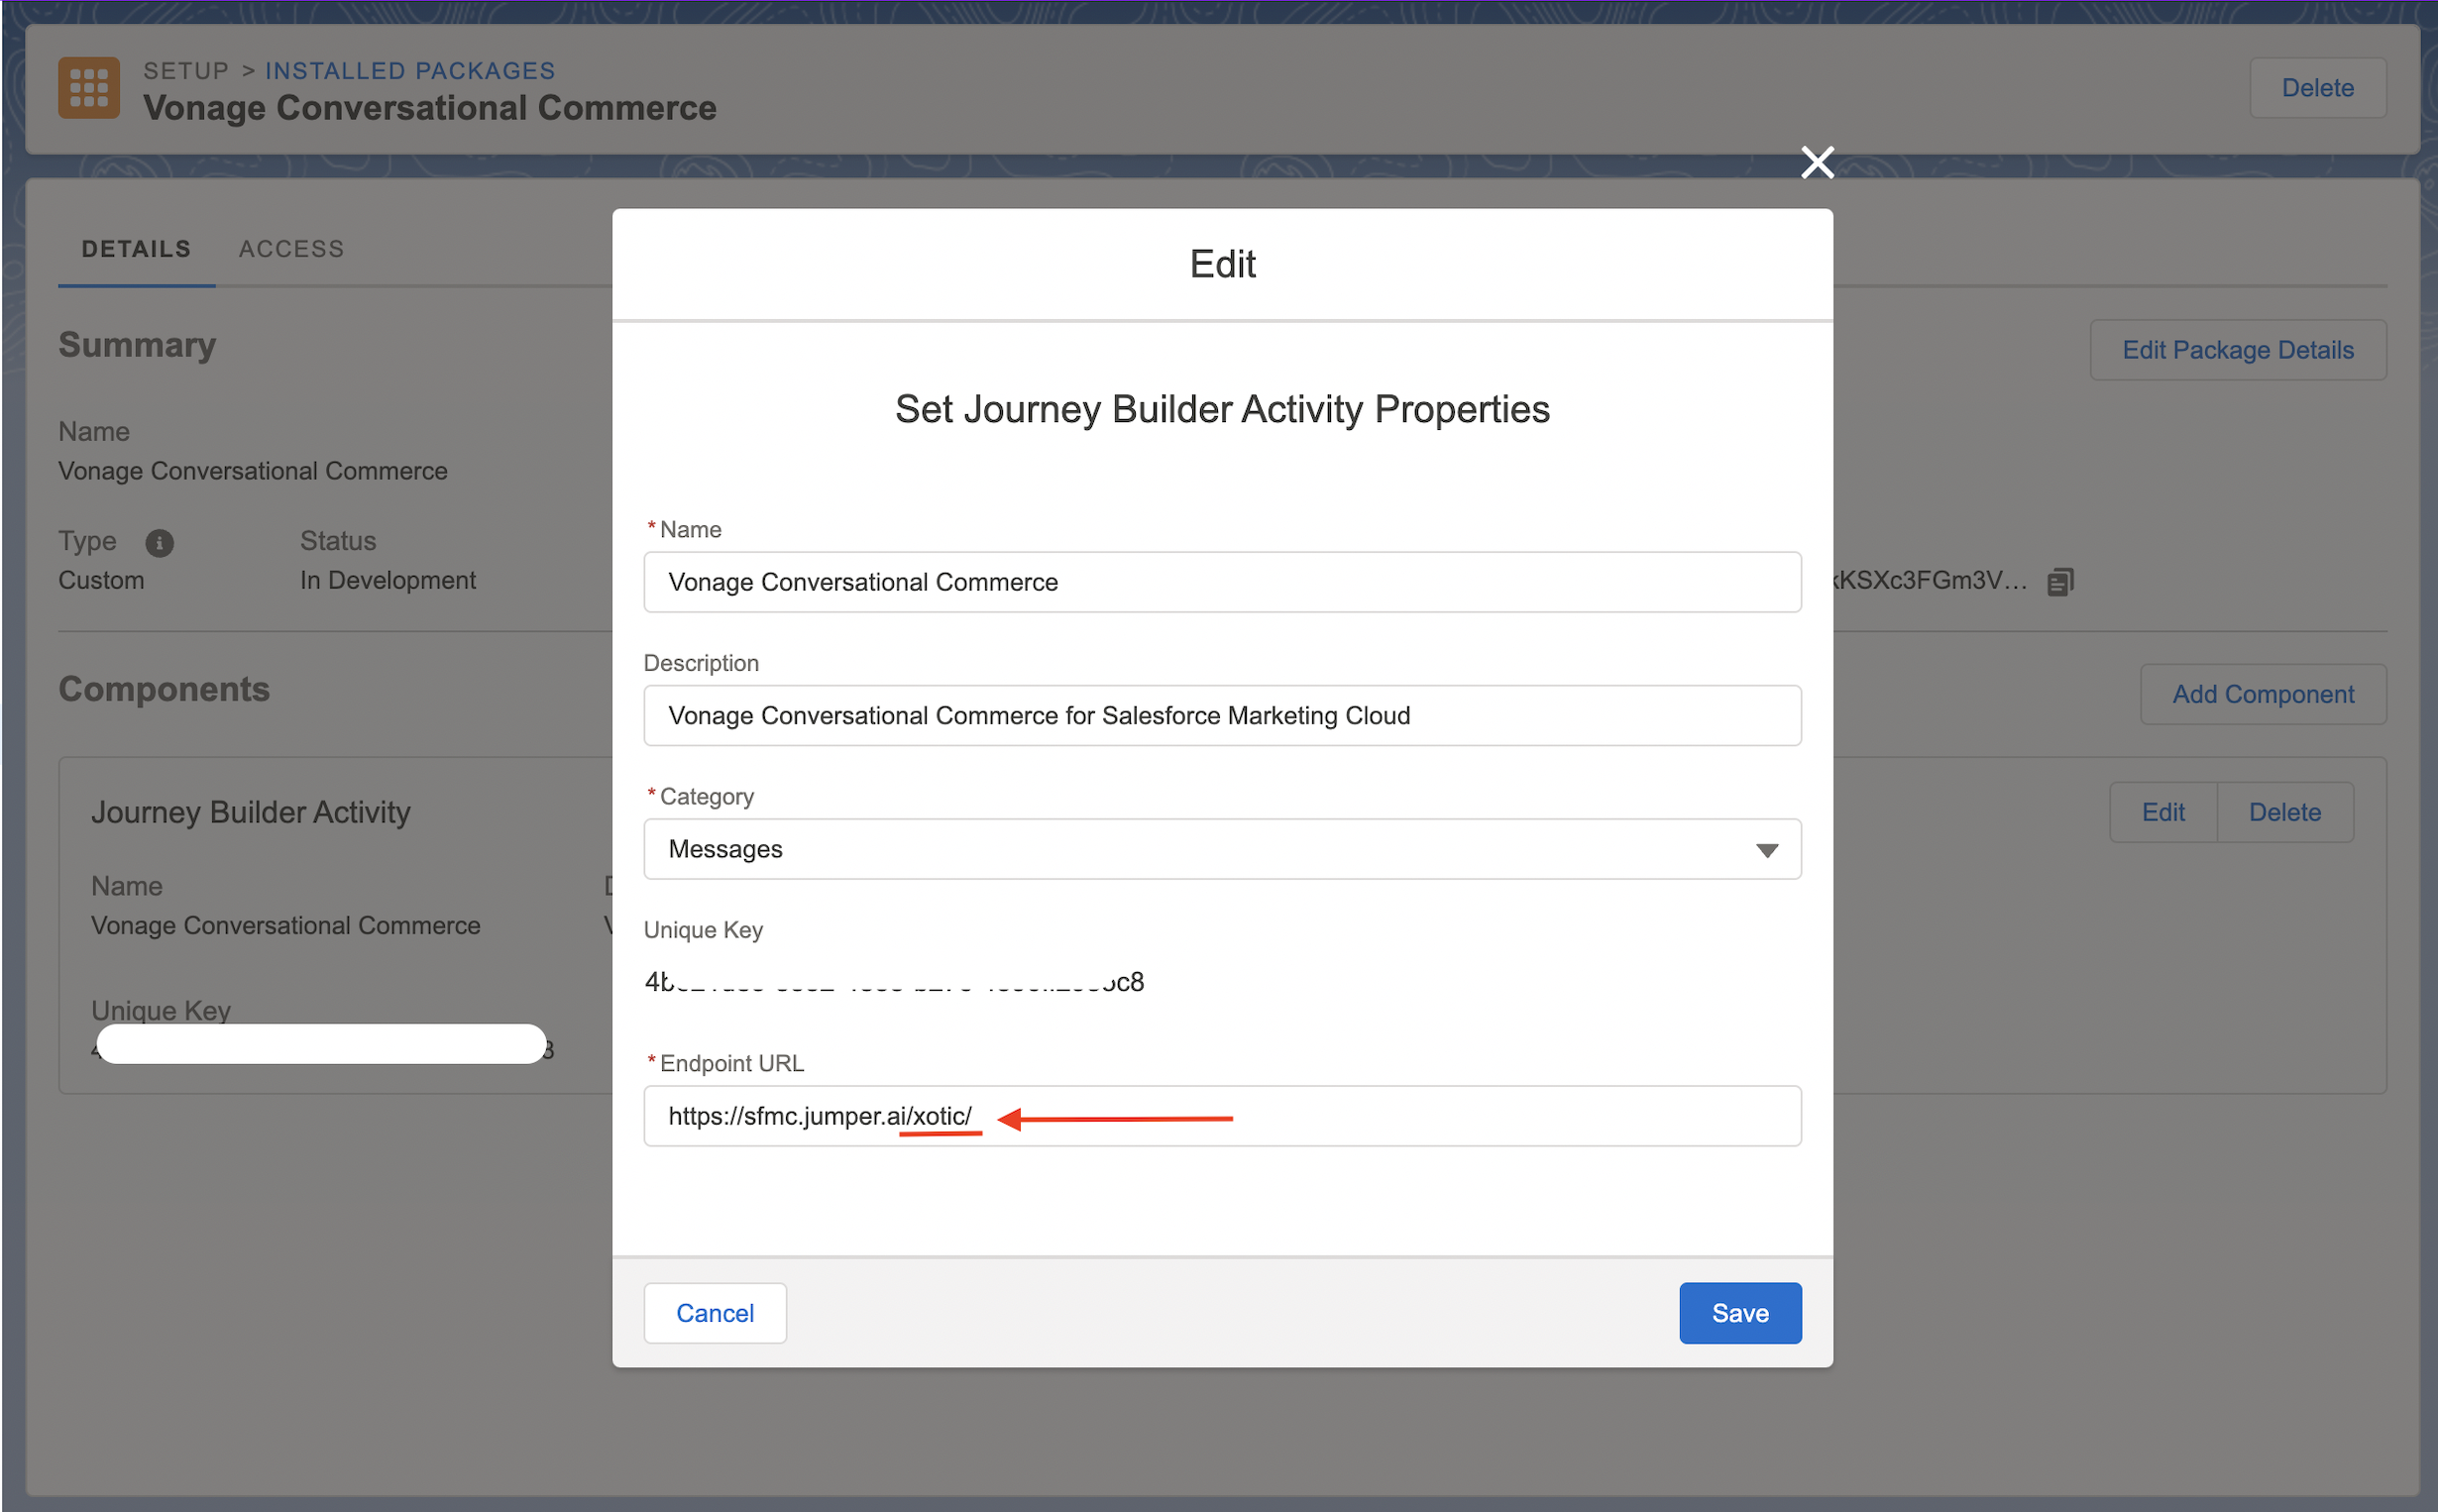Close the Edit modal with the X icon
The height and width of the screenshot is (1512, 2438).
(1817, 162)
